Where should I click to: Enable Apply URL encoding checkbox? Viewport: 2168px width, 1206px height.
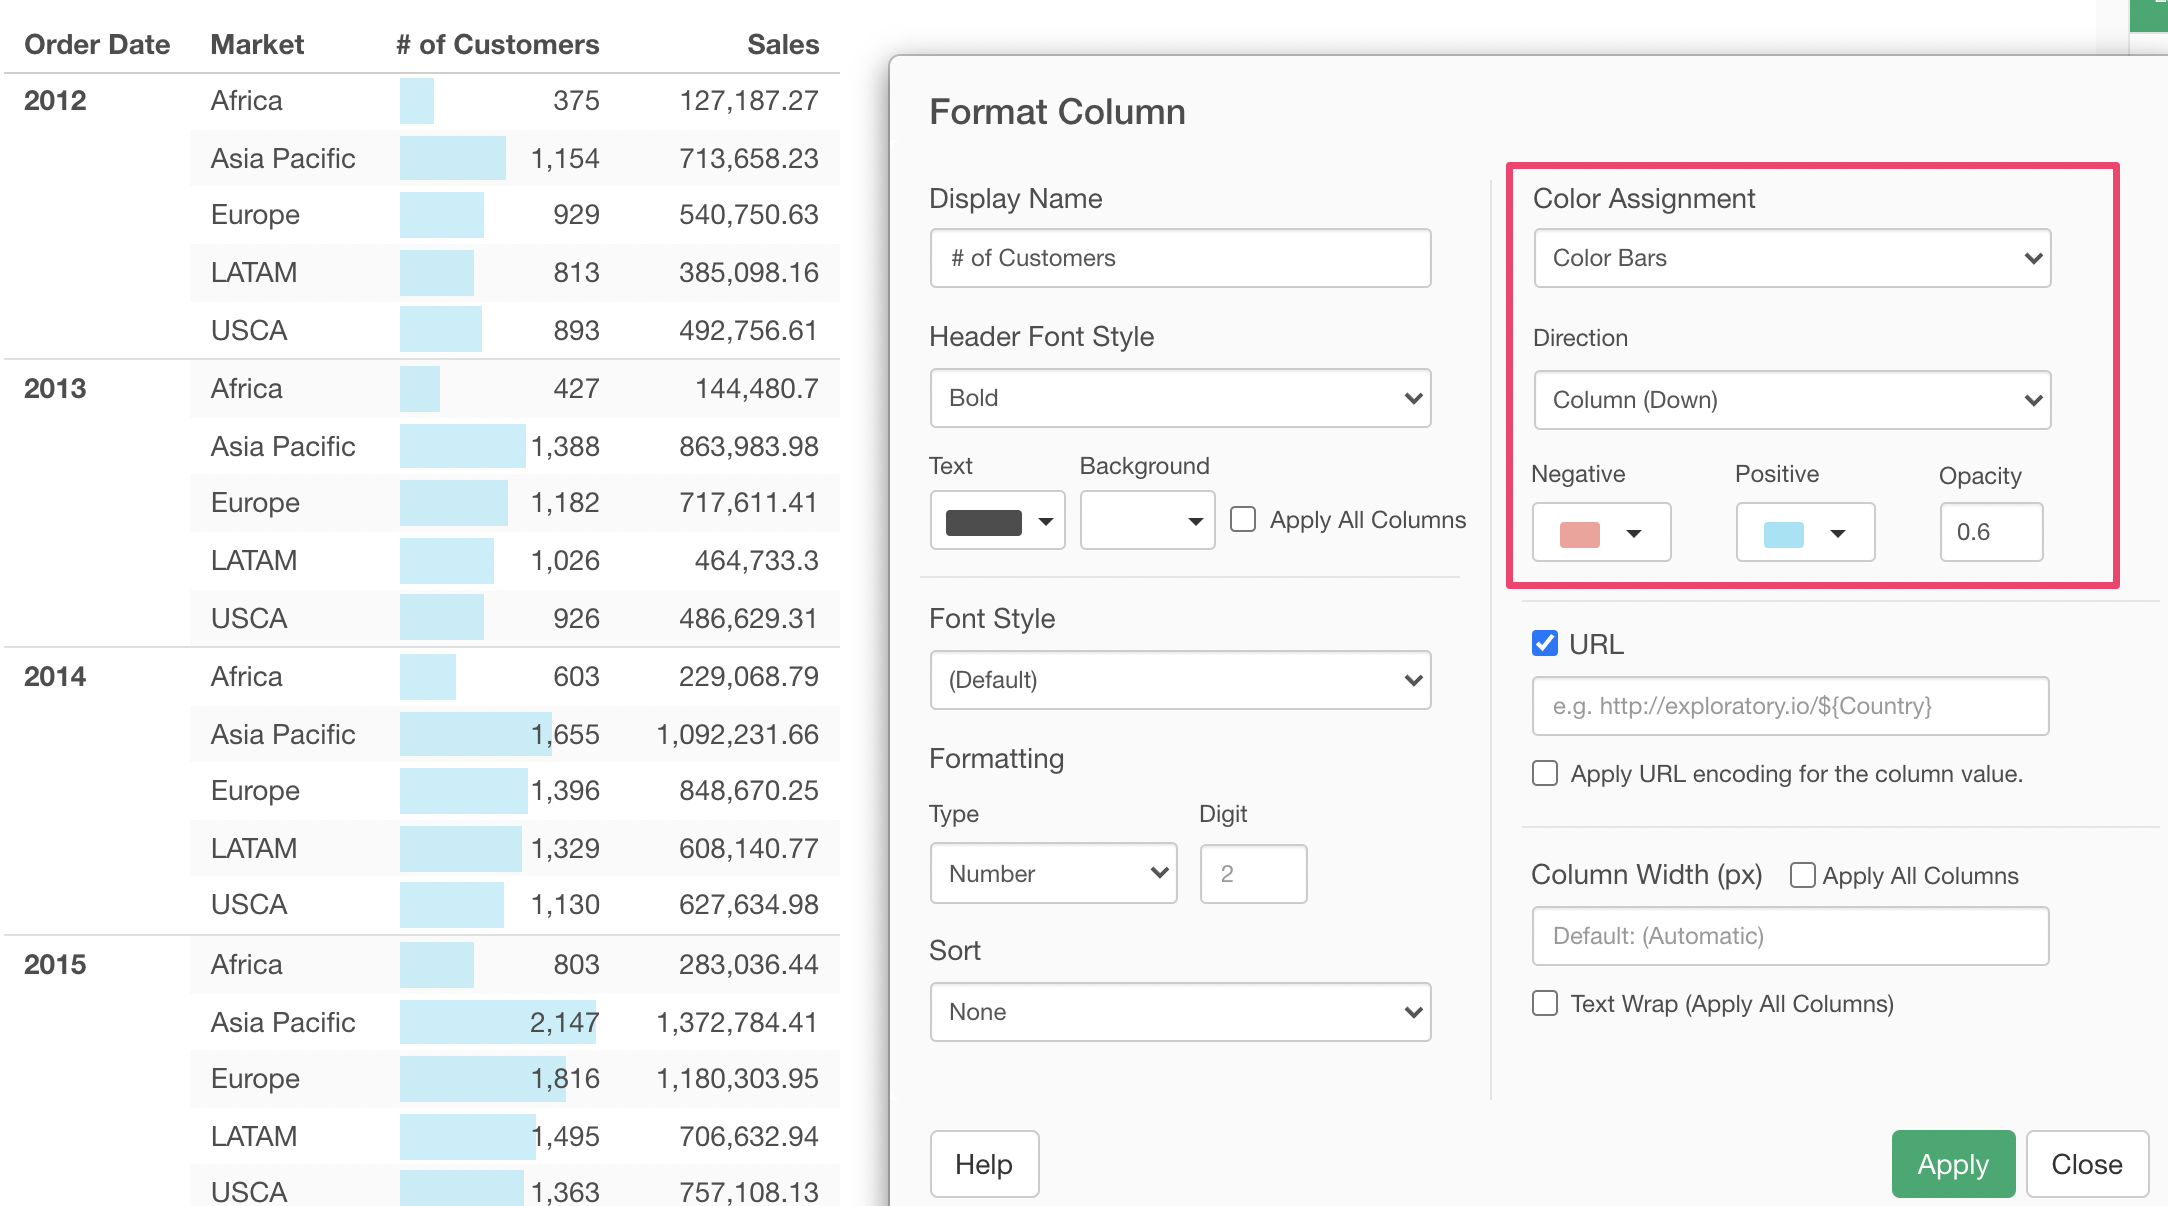pos(1545,773)
